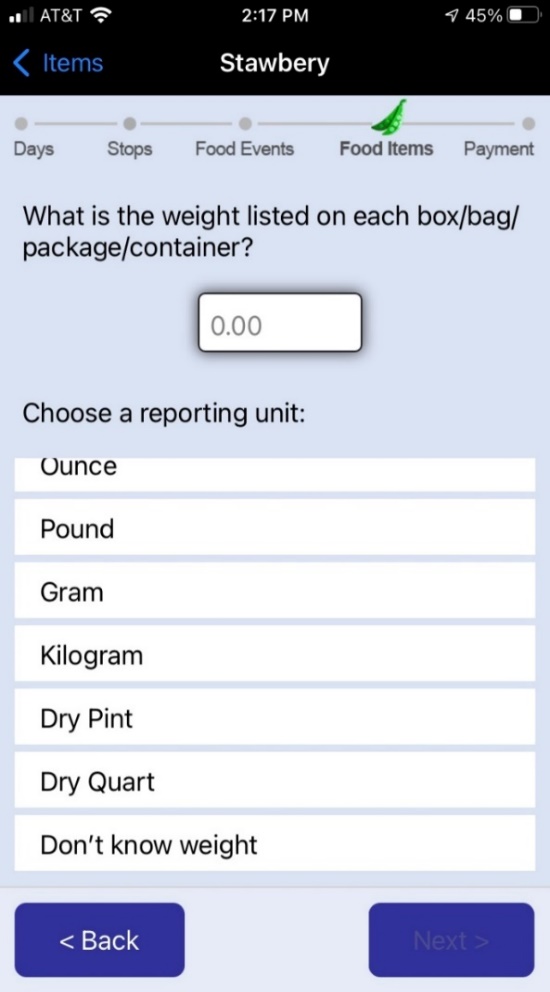Screen dimensions: 550x992
Task: Focus the weight input field showing 0.00
Action: point(280,323)
